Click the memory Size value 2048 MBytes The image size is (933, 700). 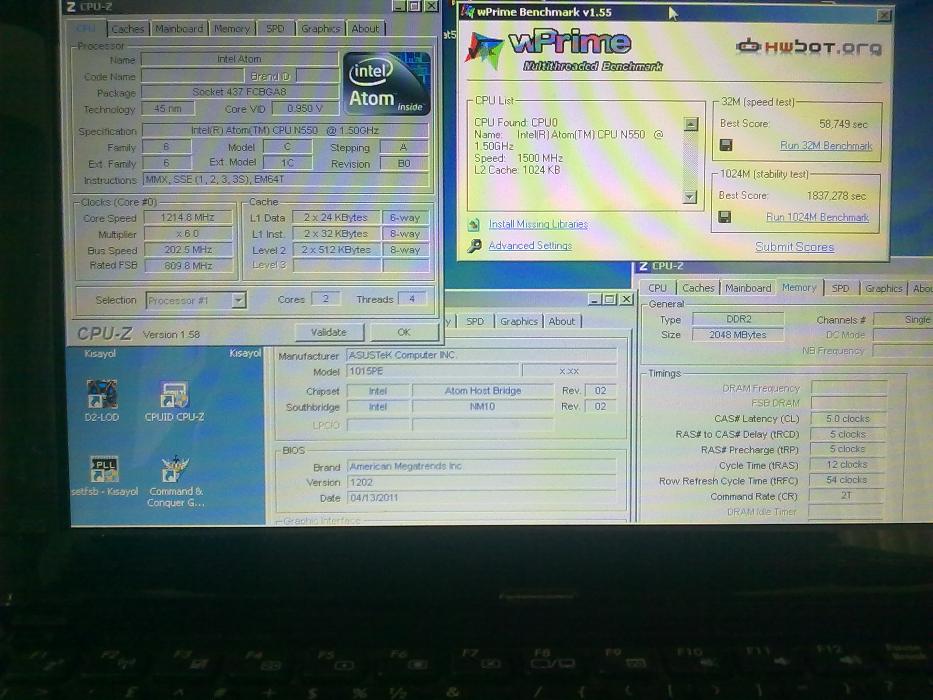point(738,335)
